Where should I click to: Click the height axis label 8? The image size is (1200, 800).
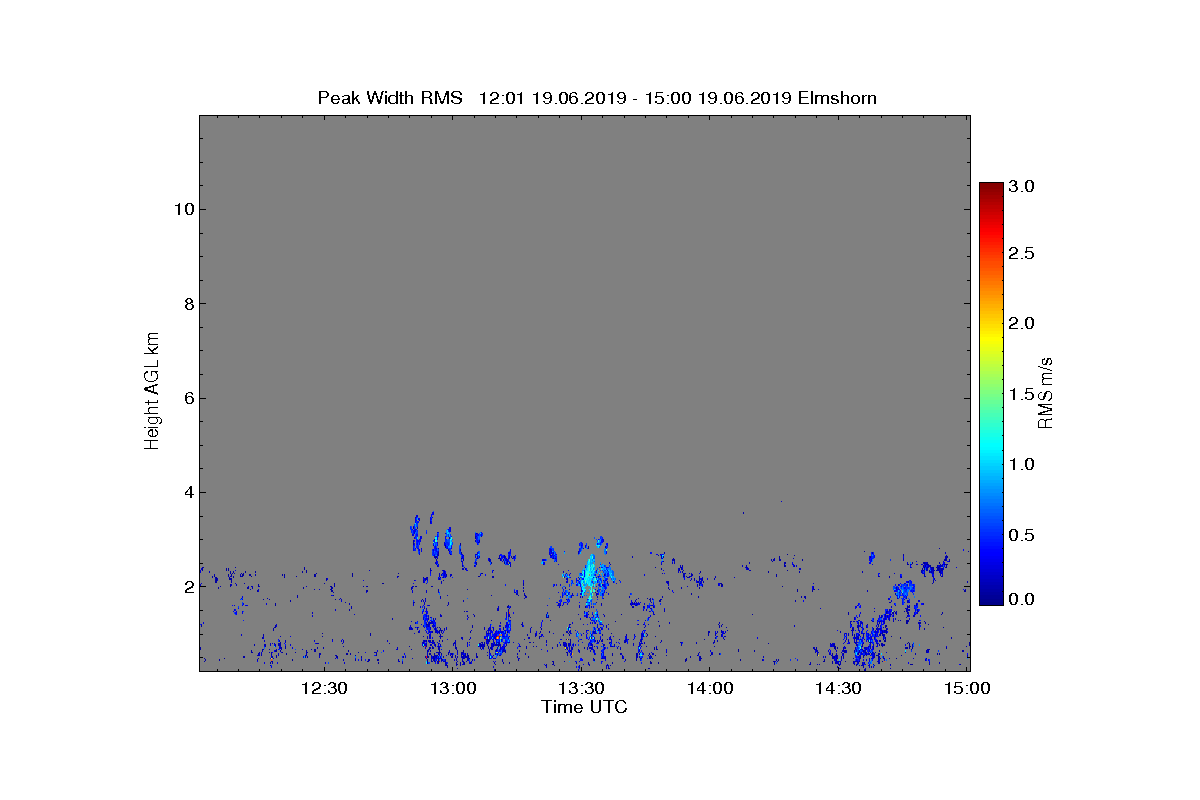click(187, 304)
